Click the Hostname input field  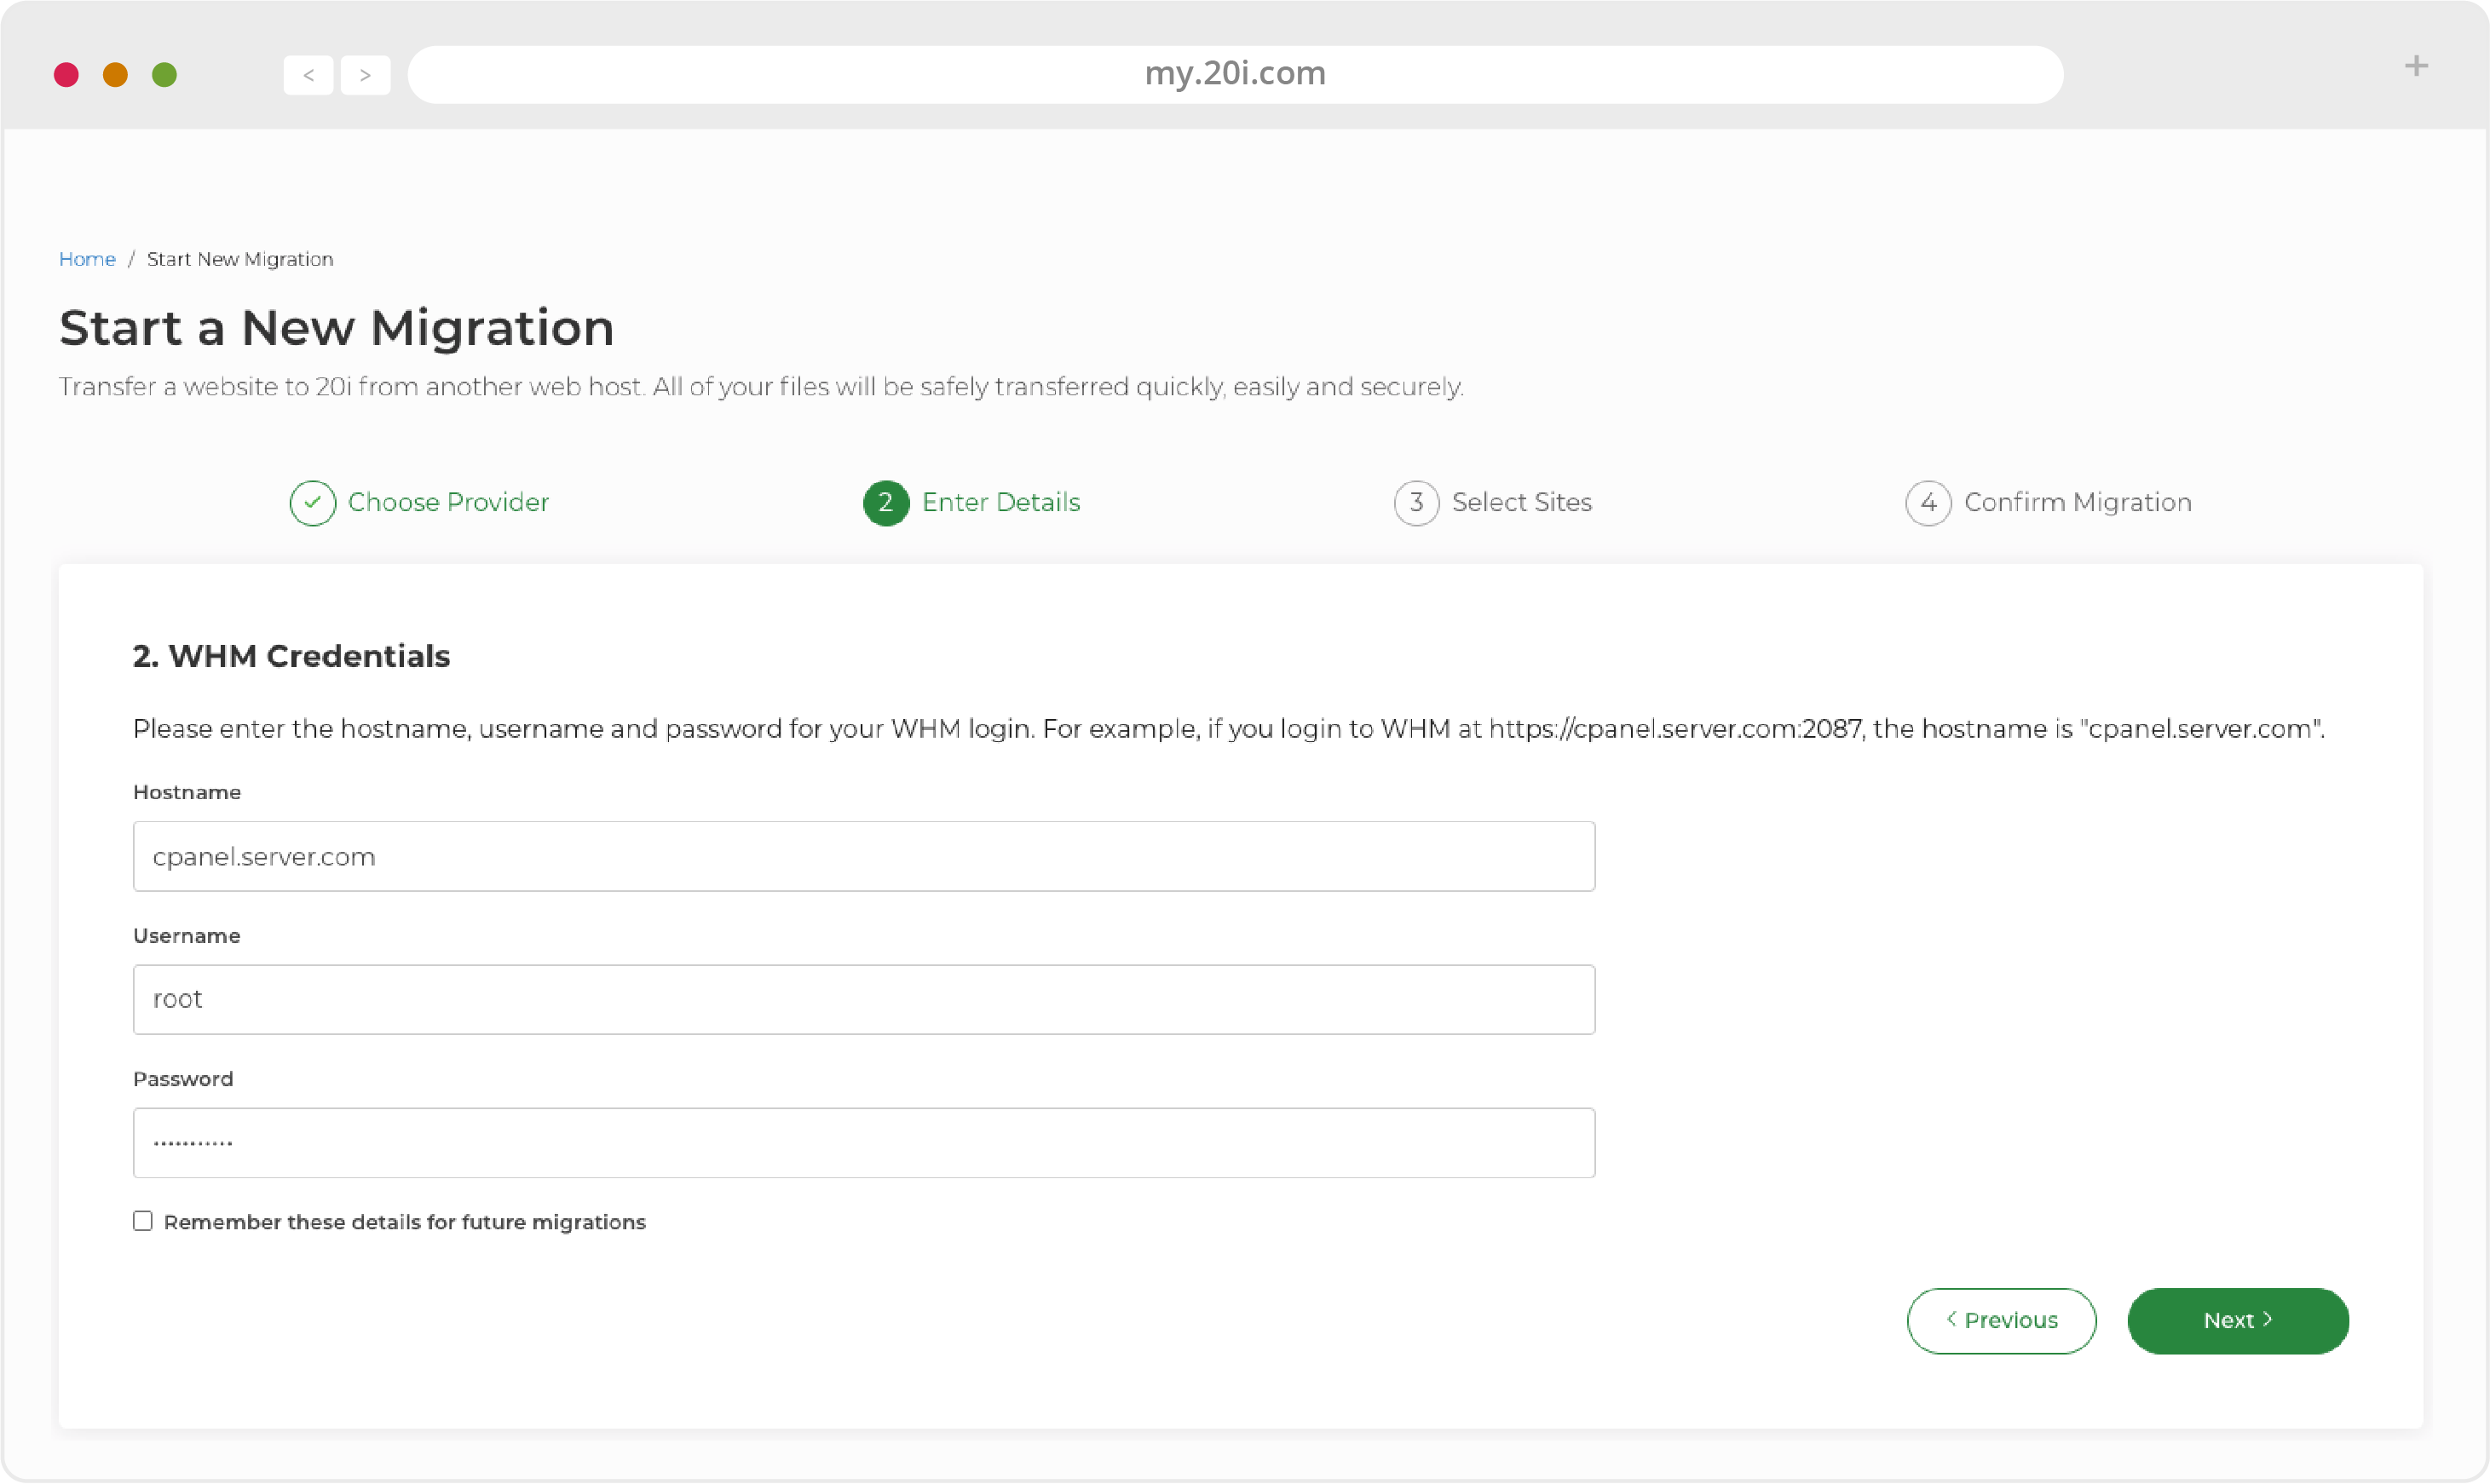862,855
